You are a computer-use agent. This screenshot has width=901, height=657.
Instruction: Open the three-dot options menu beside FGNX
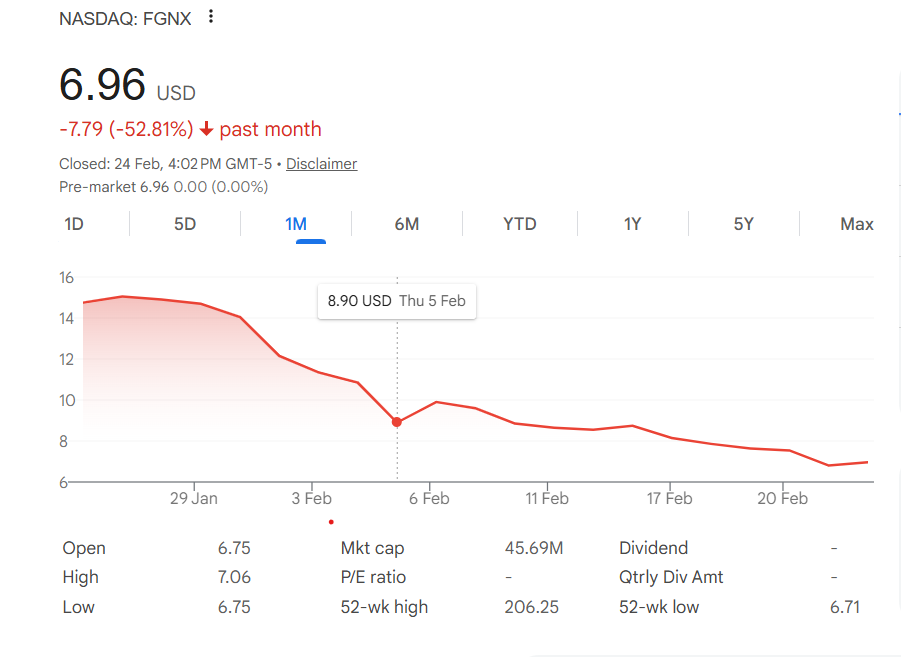[x=210, y=17]
